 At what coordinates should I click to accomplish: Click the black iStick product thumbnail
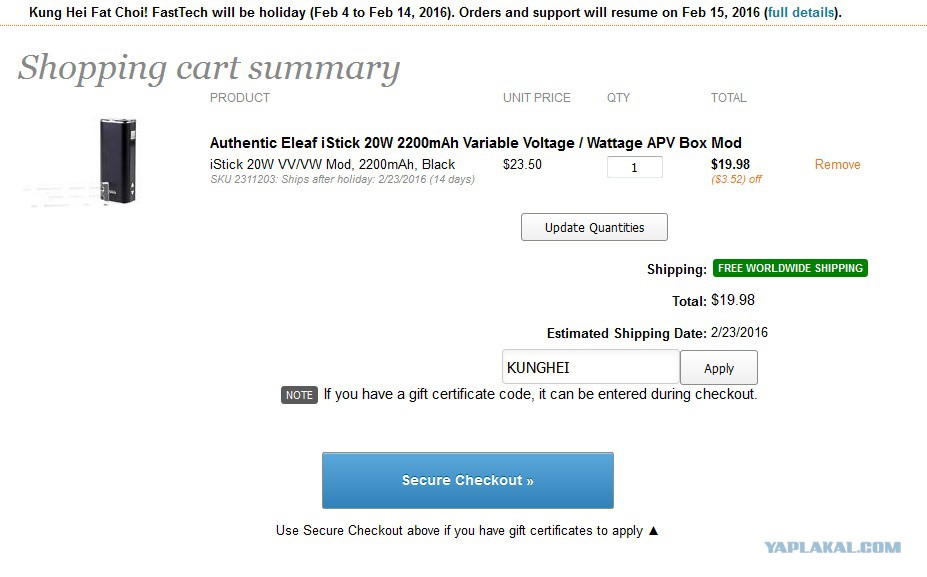click(118, 161)
